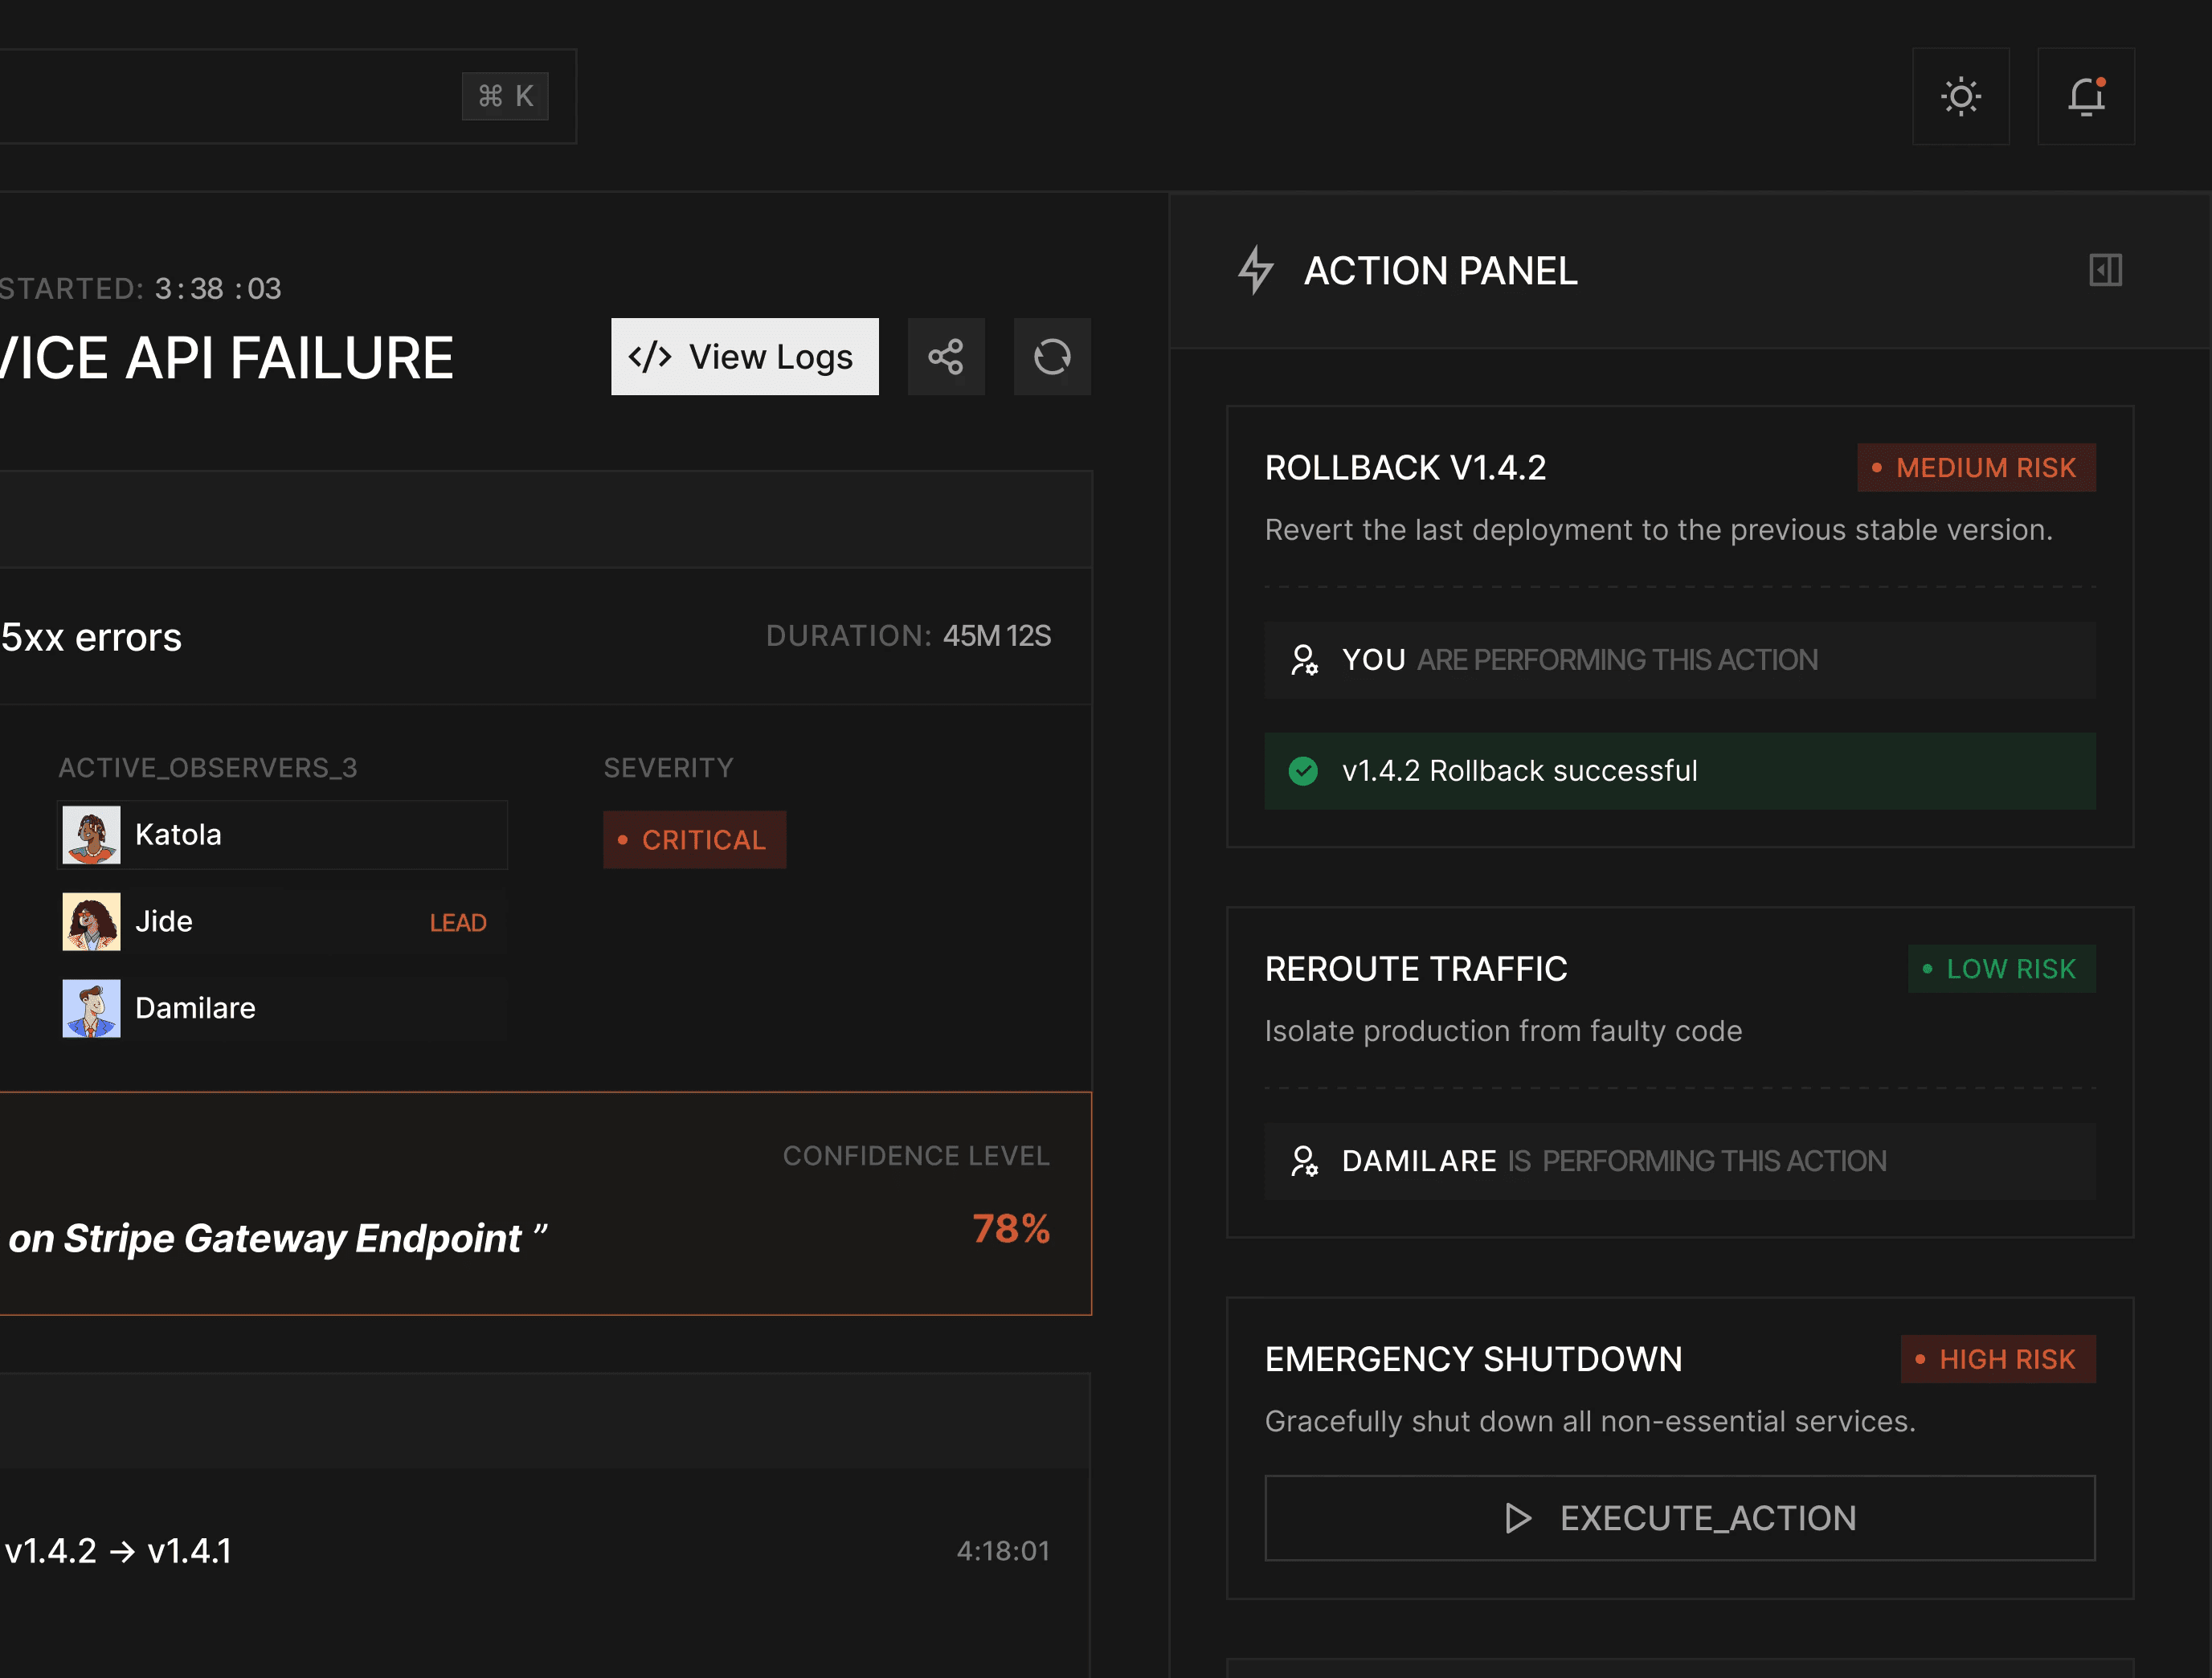This screenshot has height=1678, width=2212.
Task: Click the Command K search shortcut
Action: 505,96
